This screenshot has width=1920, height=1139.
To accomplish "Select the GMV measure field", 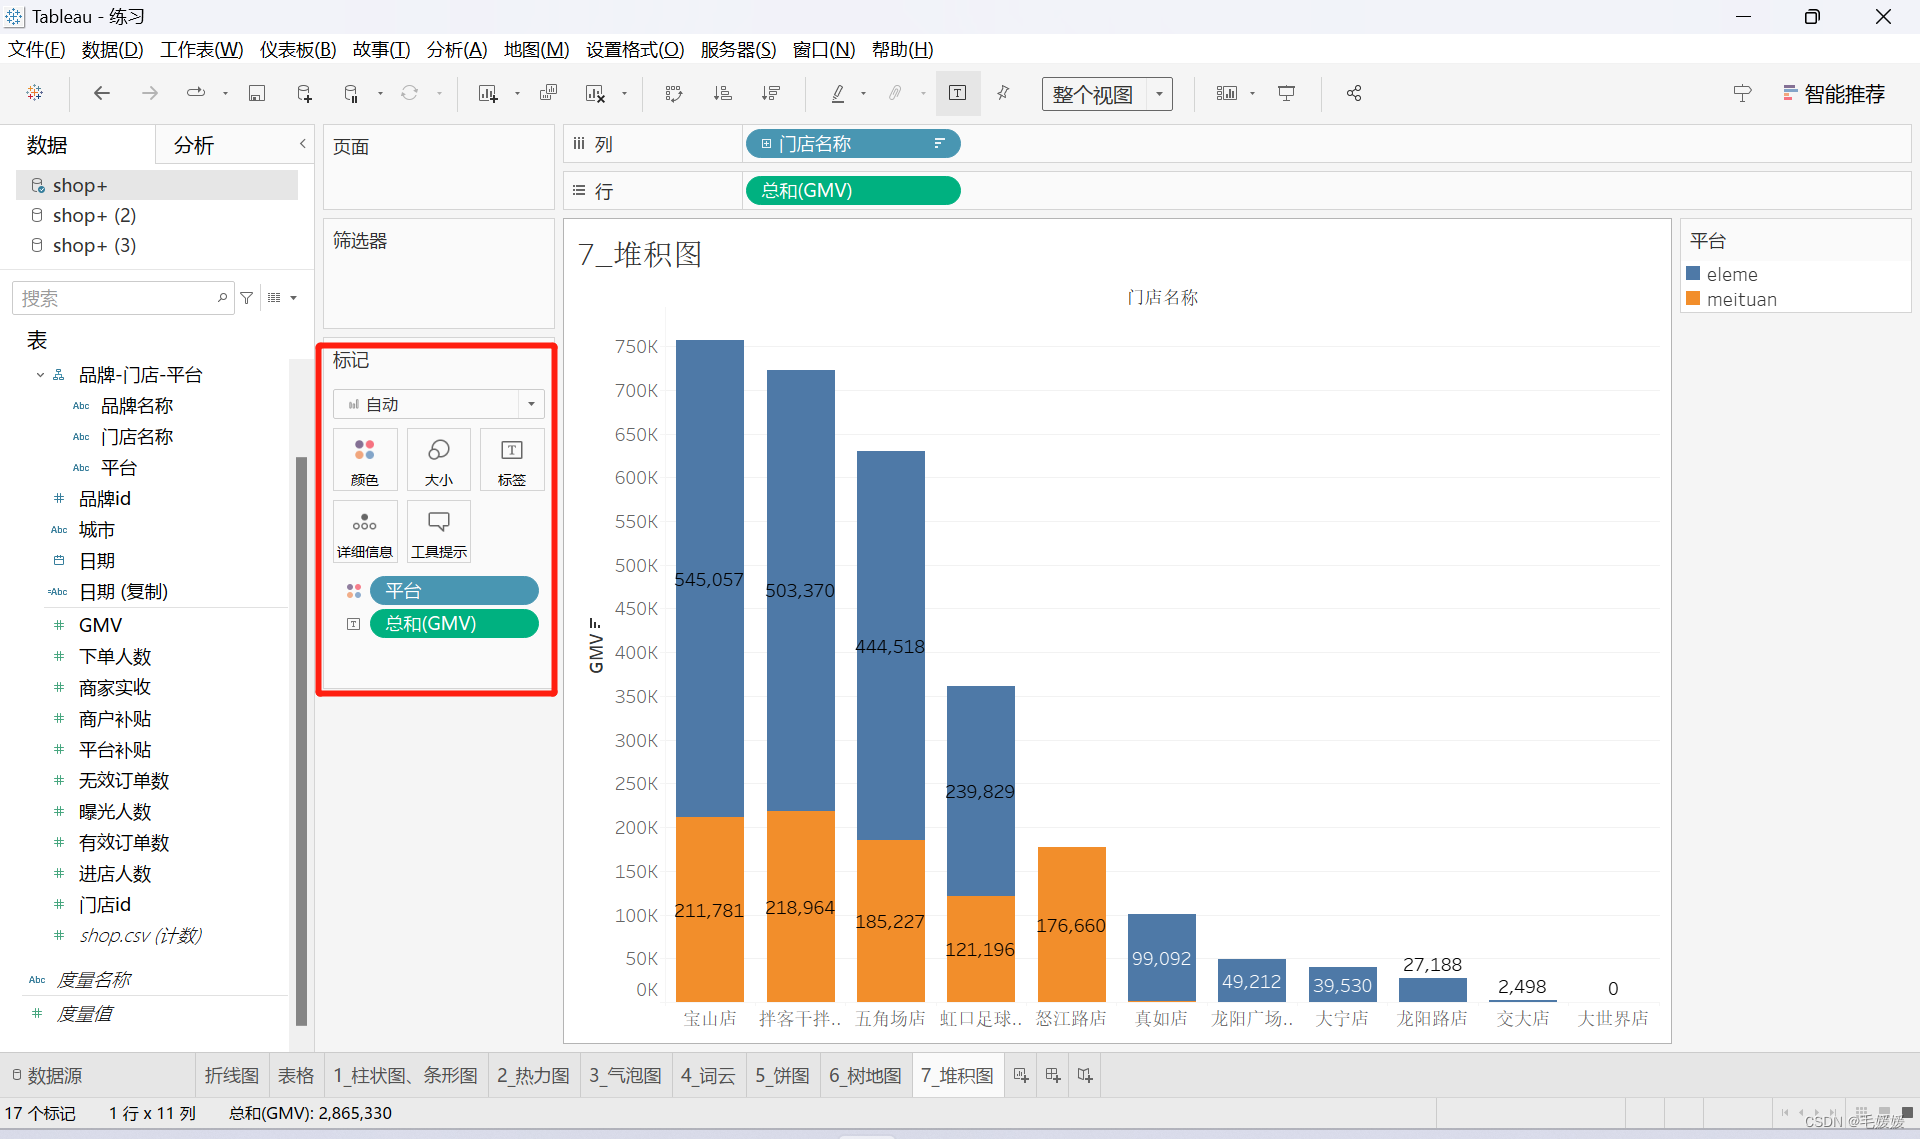I will coord(101,625).
